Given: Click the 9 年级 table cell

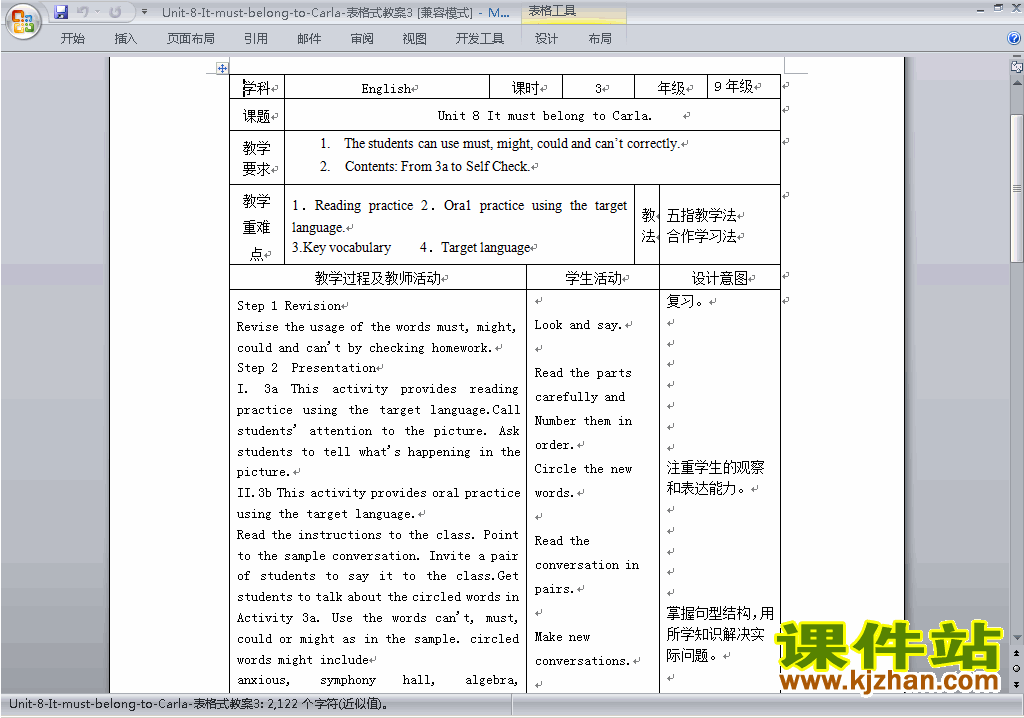Looking at the screenshot, I should [x=743, y=87].
